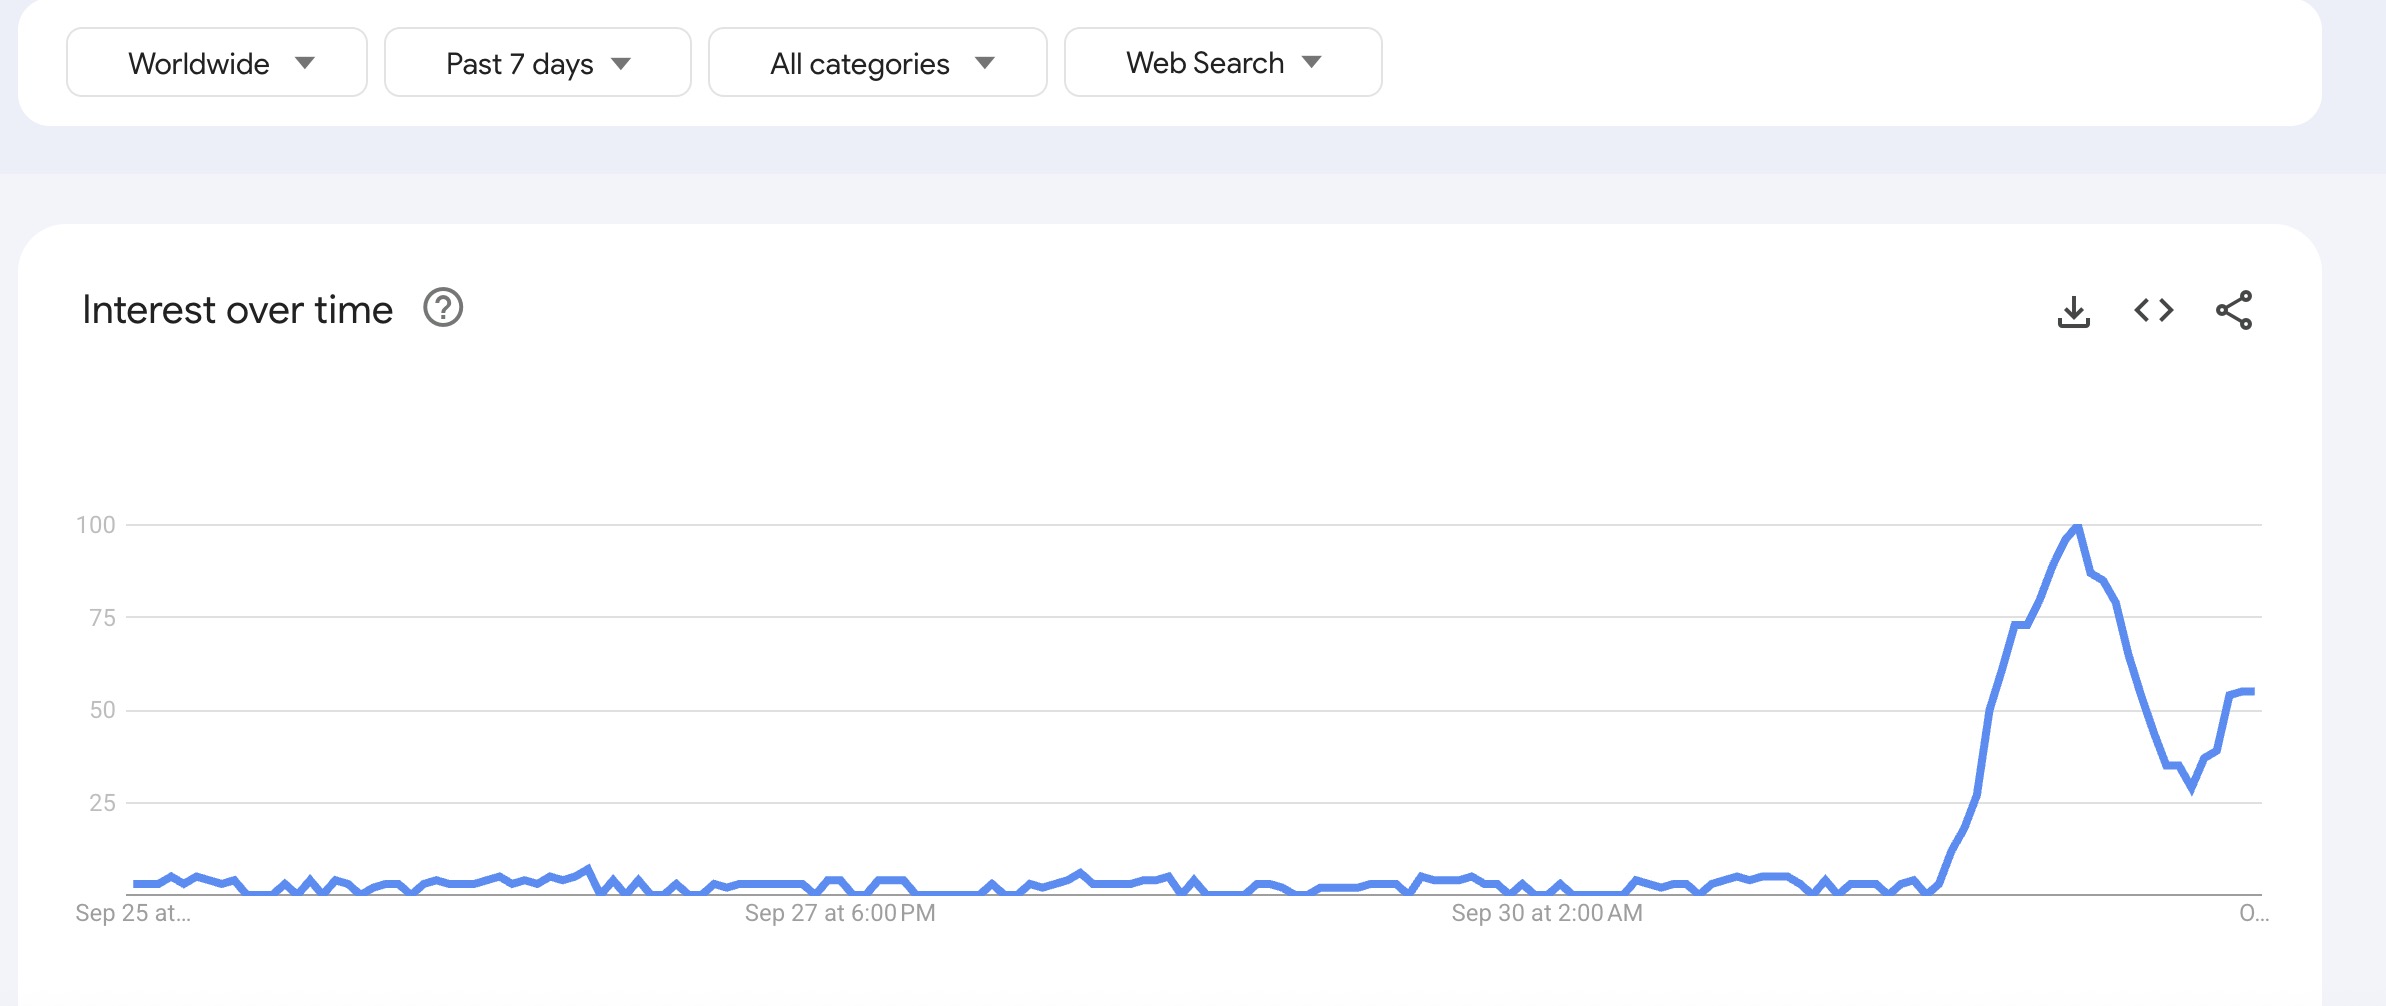Image resolution: width=2386 pixels, height=1006 pixels.
Task: Click the chart peak at value 100
Action: (x=2078, y=527)
